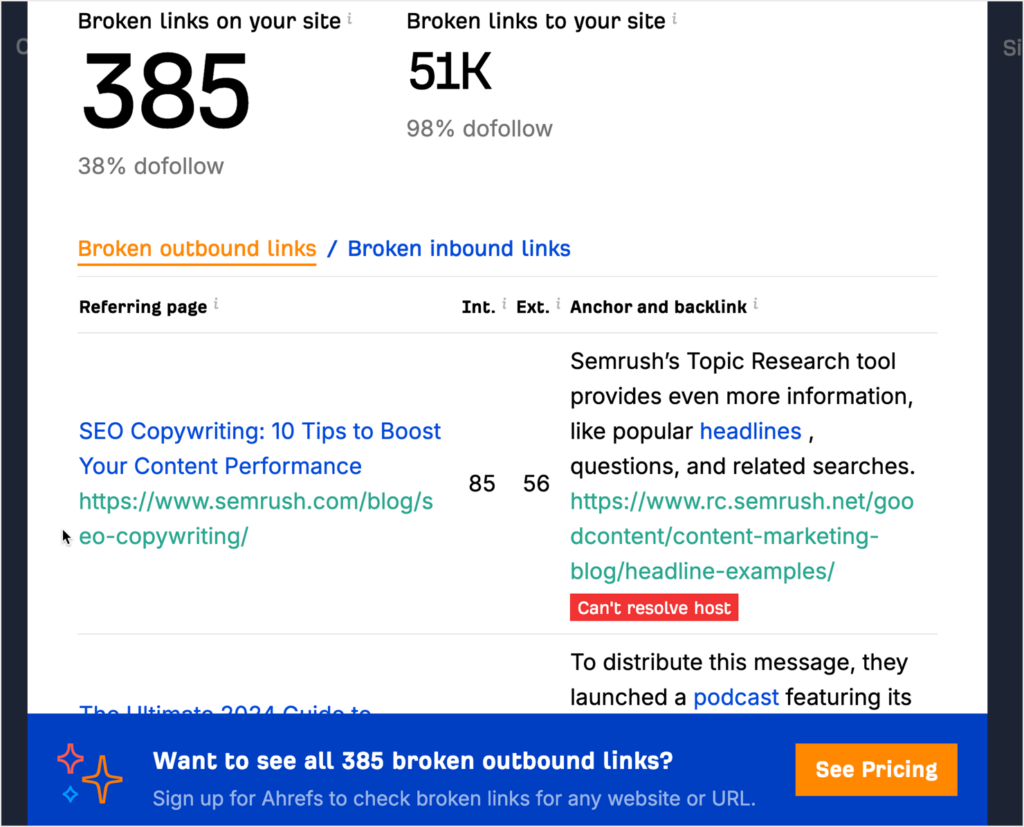Image resolution: width=1024 pixels, height=827 pixels.
Task: Click the "podcast" hyperlink
Action: click(736, 697)
